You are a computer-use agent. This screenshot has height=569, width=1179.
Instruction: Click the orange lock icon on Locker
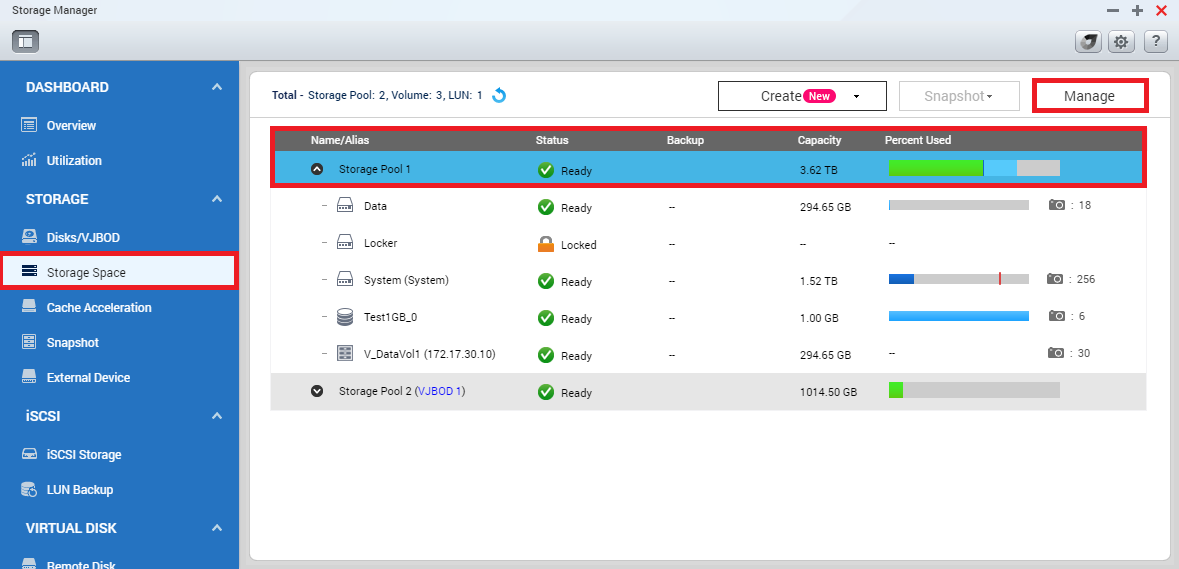pyautogui.click(x=546, y=244)
